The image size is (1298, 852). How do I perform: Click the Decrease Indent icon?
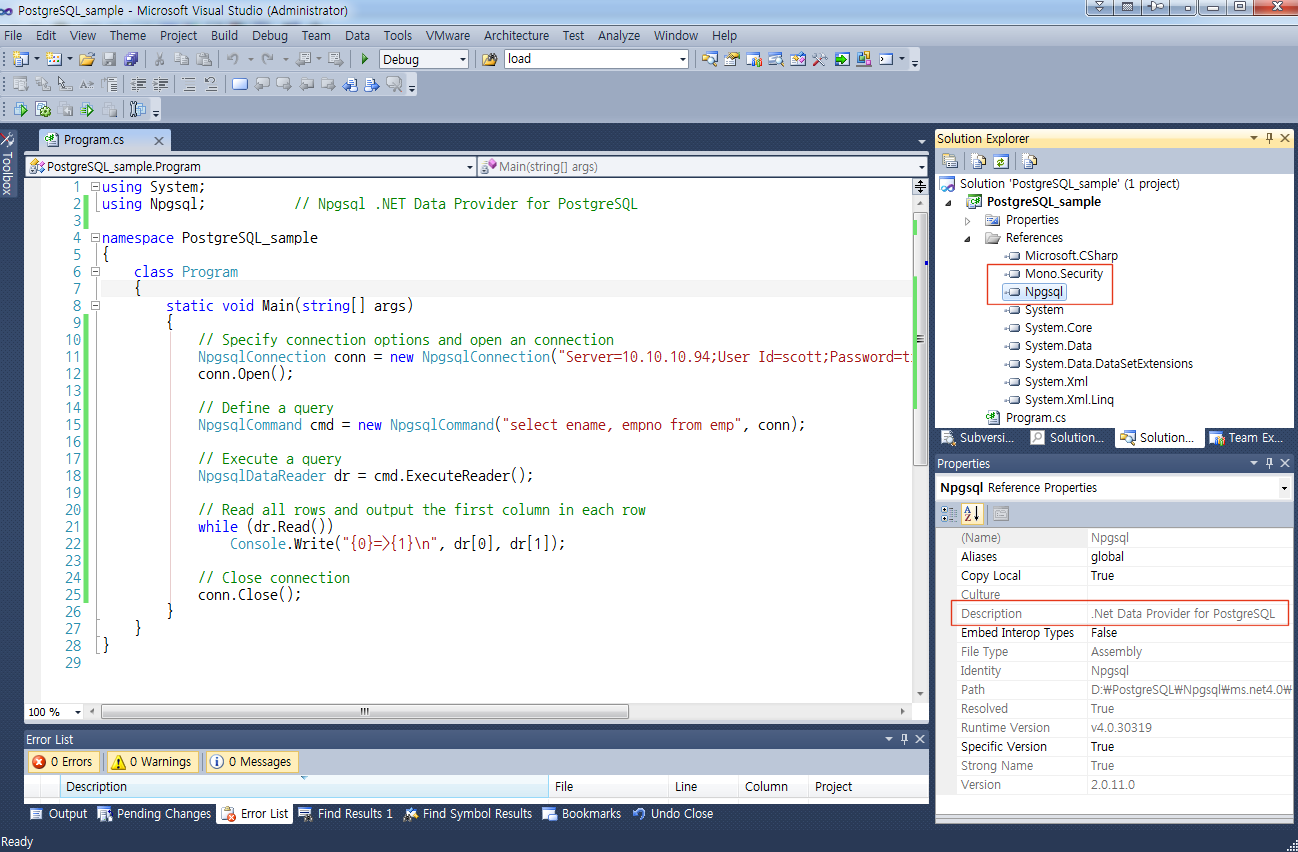[x=138, y=84]
